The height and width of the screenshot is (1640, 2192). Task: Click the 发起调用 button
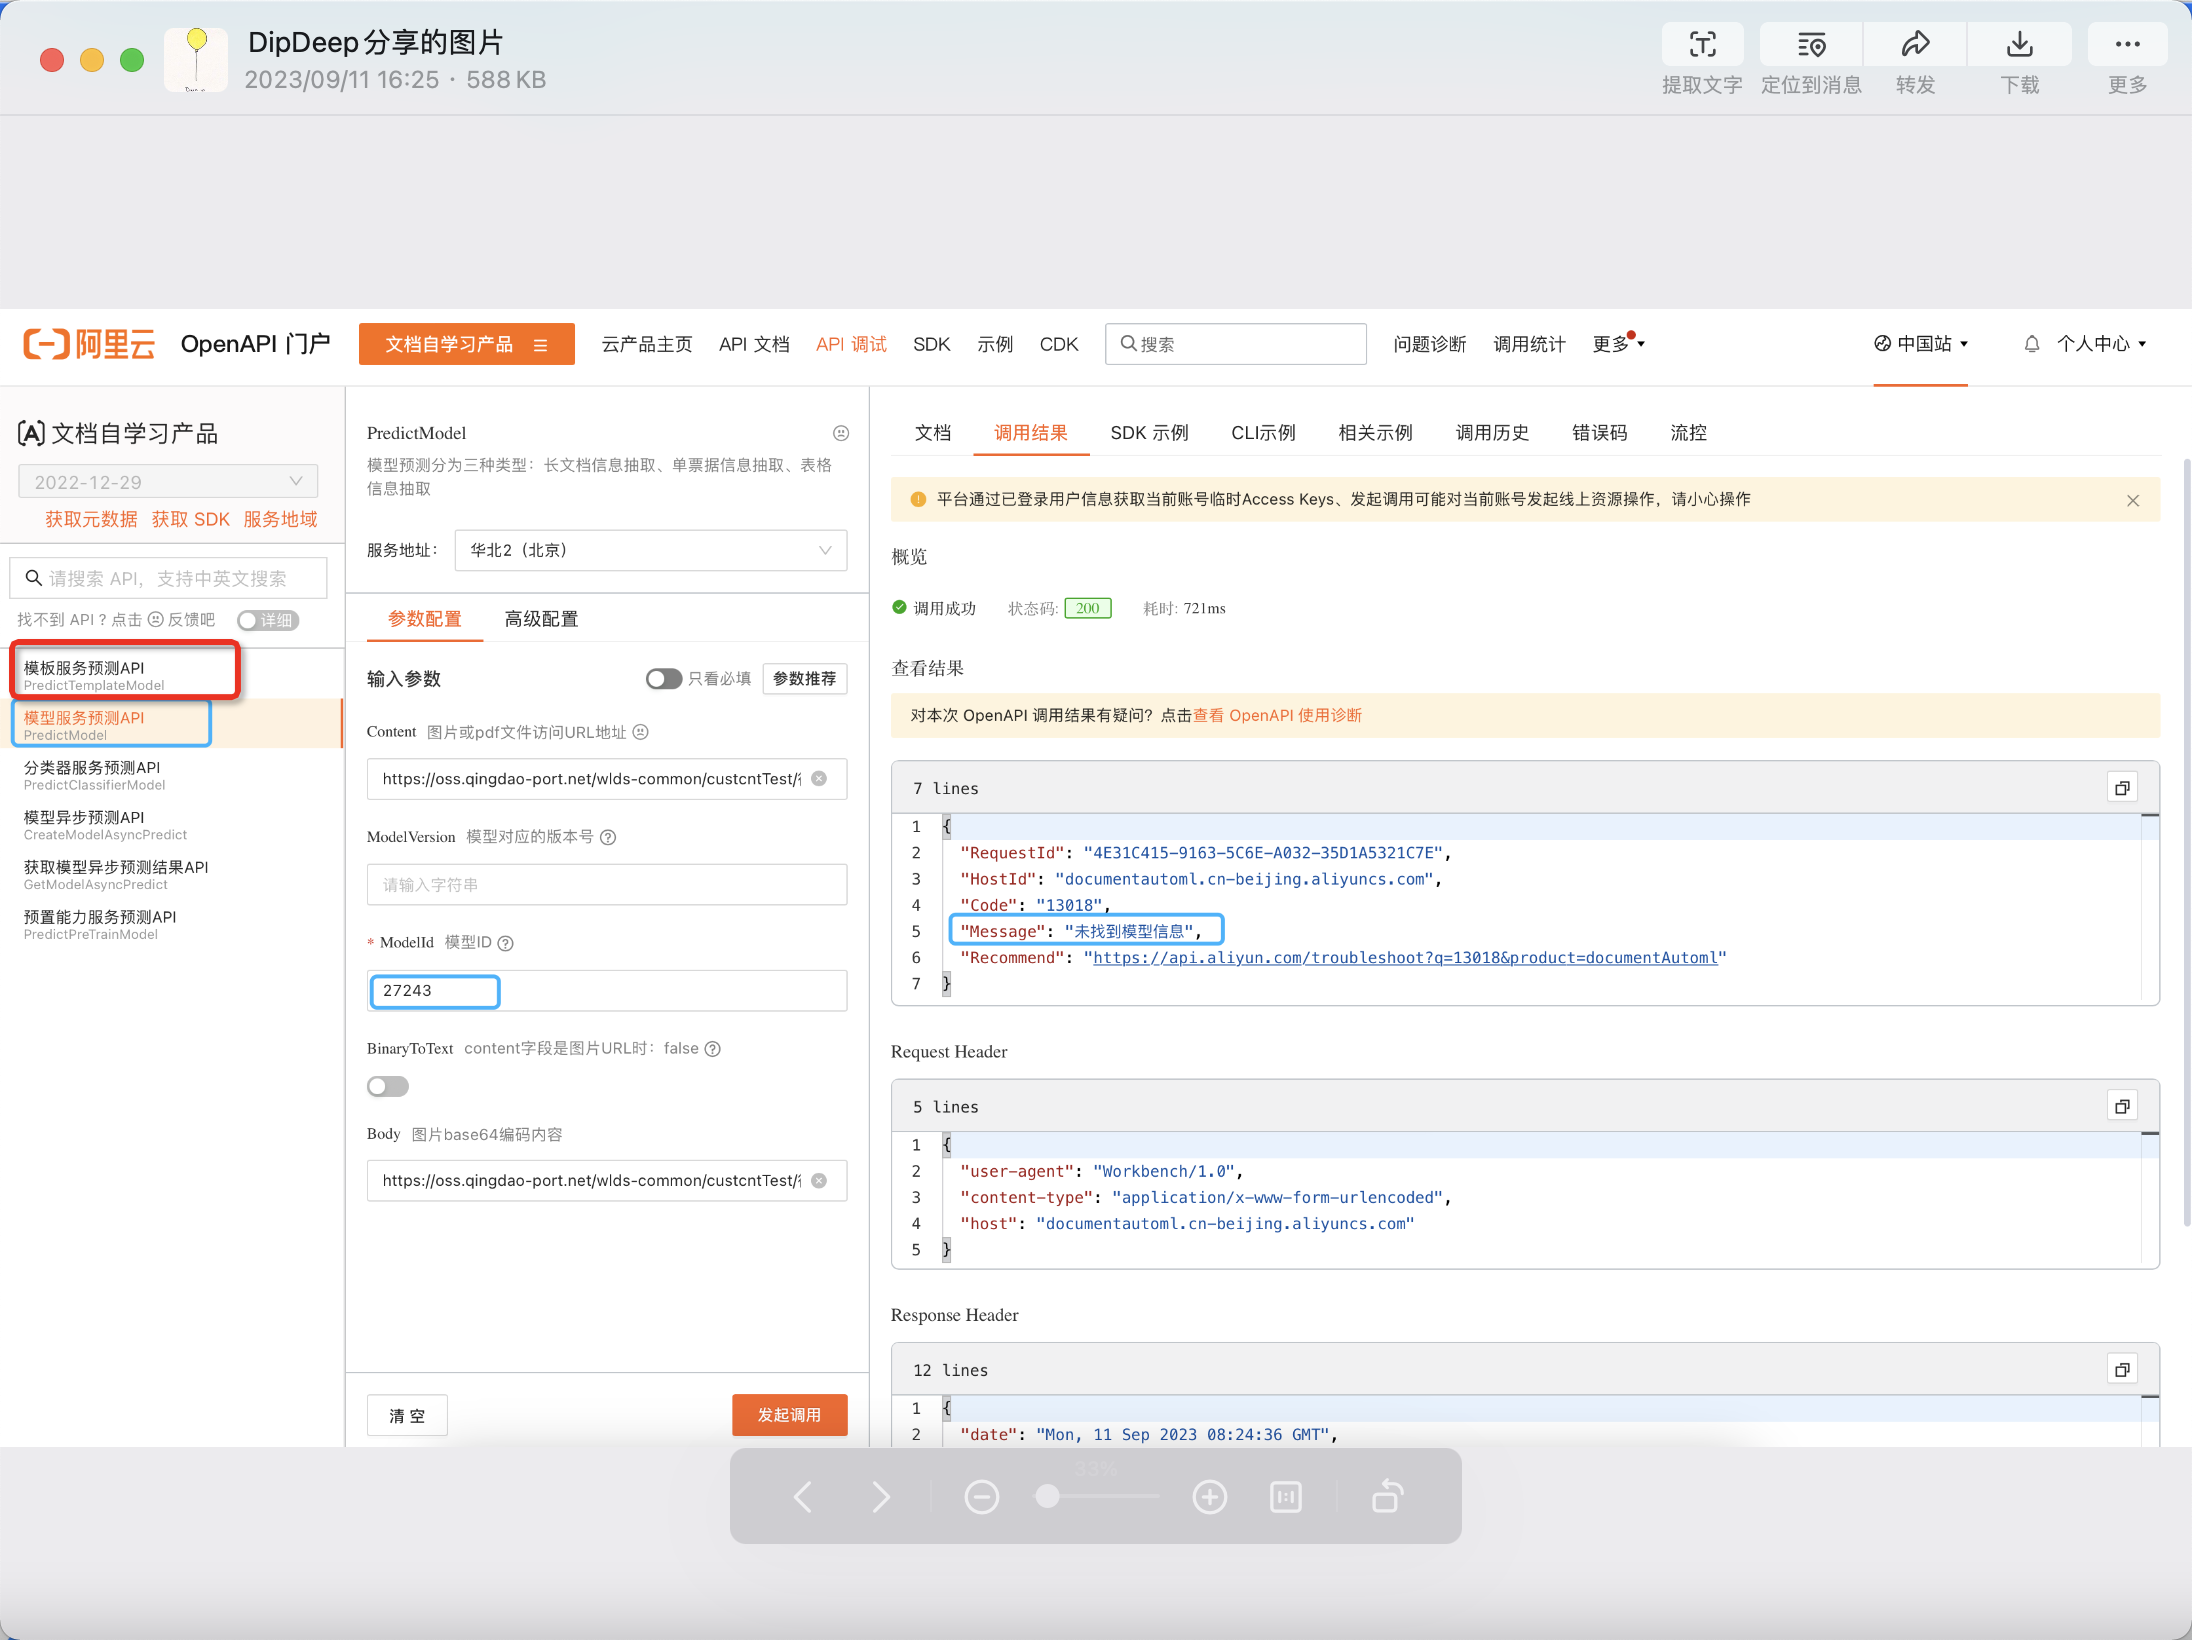coord(789,1415)
